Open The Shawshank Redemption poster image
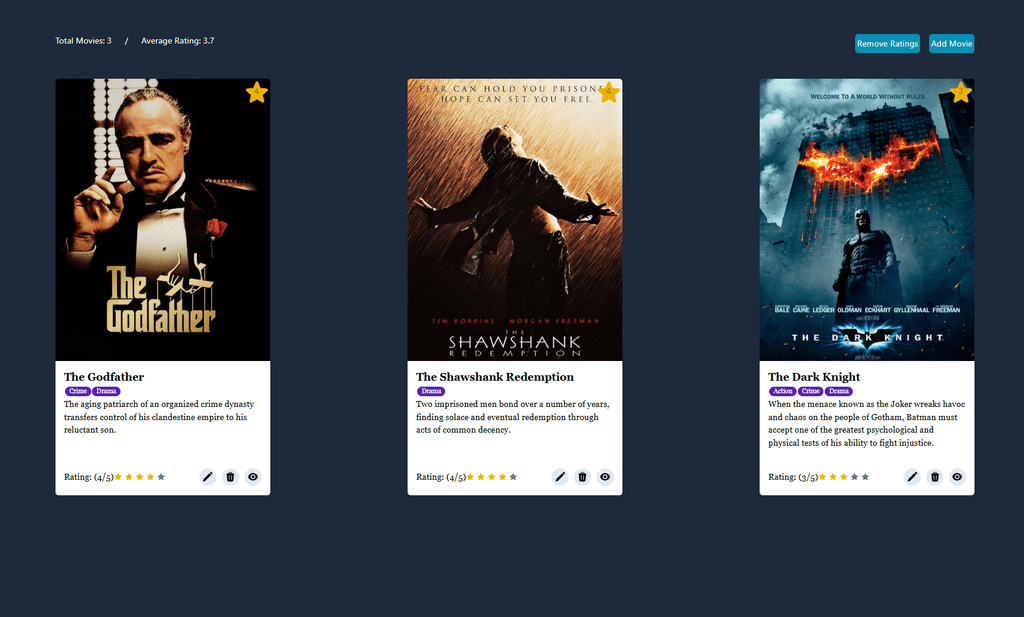Image resolution: width=1024 pixels, height=617 pixels. coord(515,220)
